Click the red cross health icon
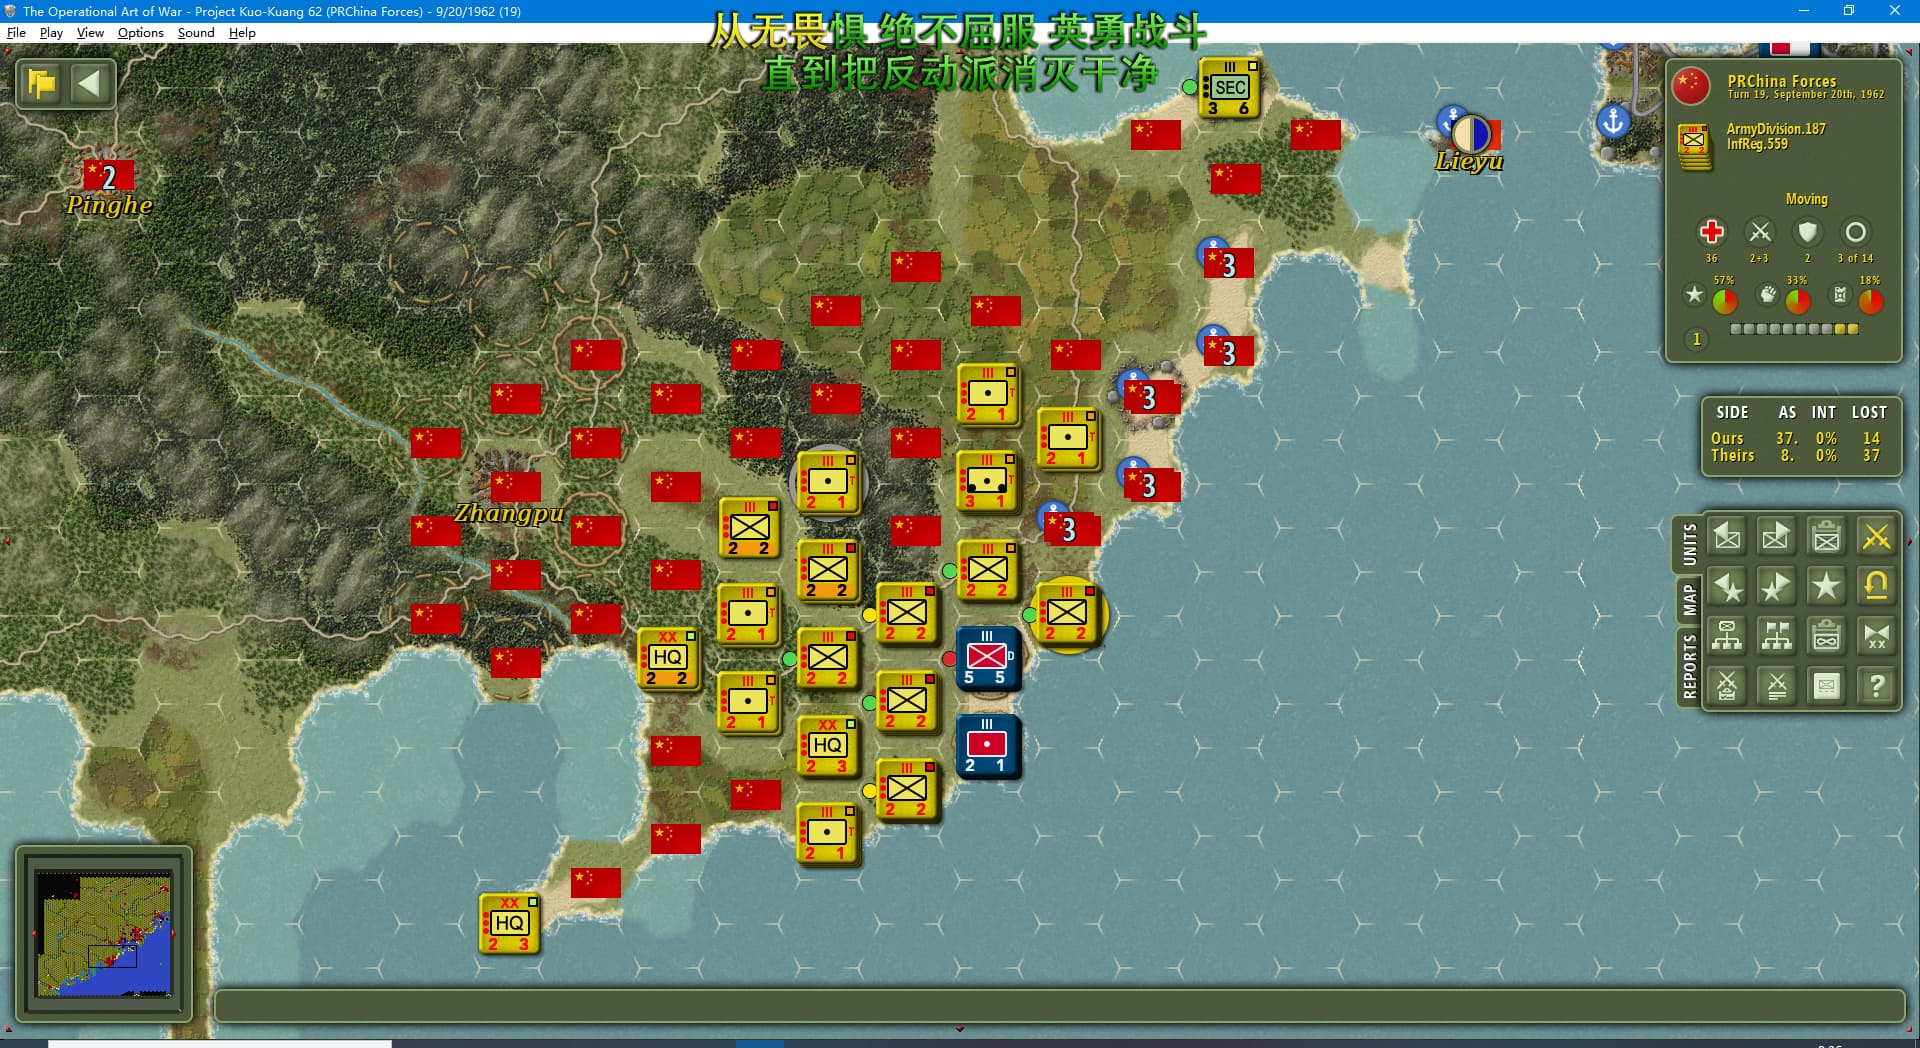 pyautogui.click(x=1711, y=232)
